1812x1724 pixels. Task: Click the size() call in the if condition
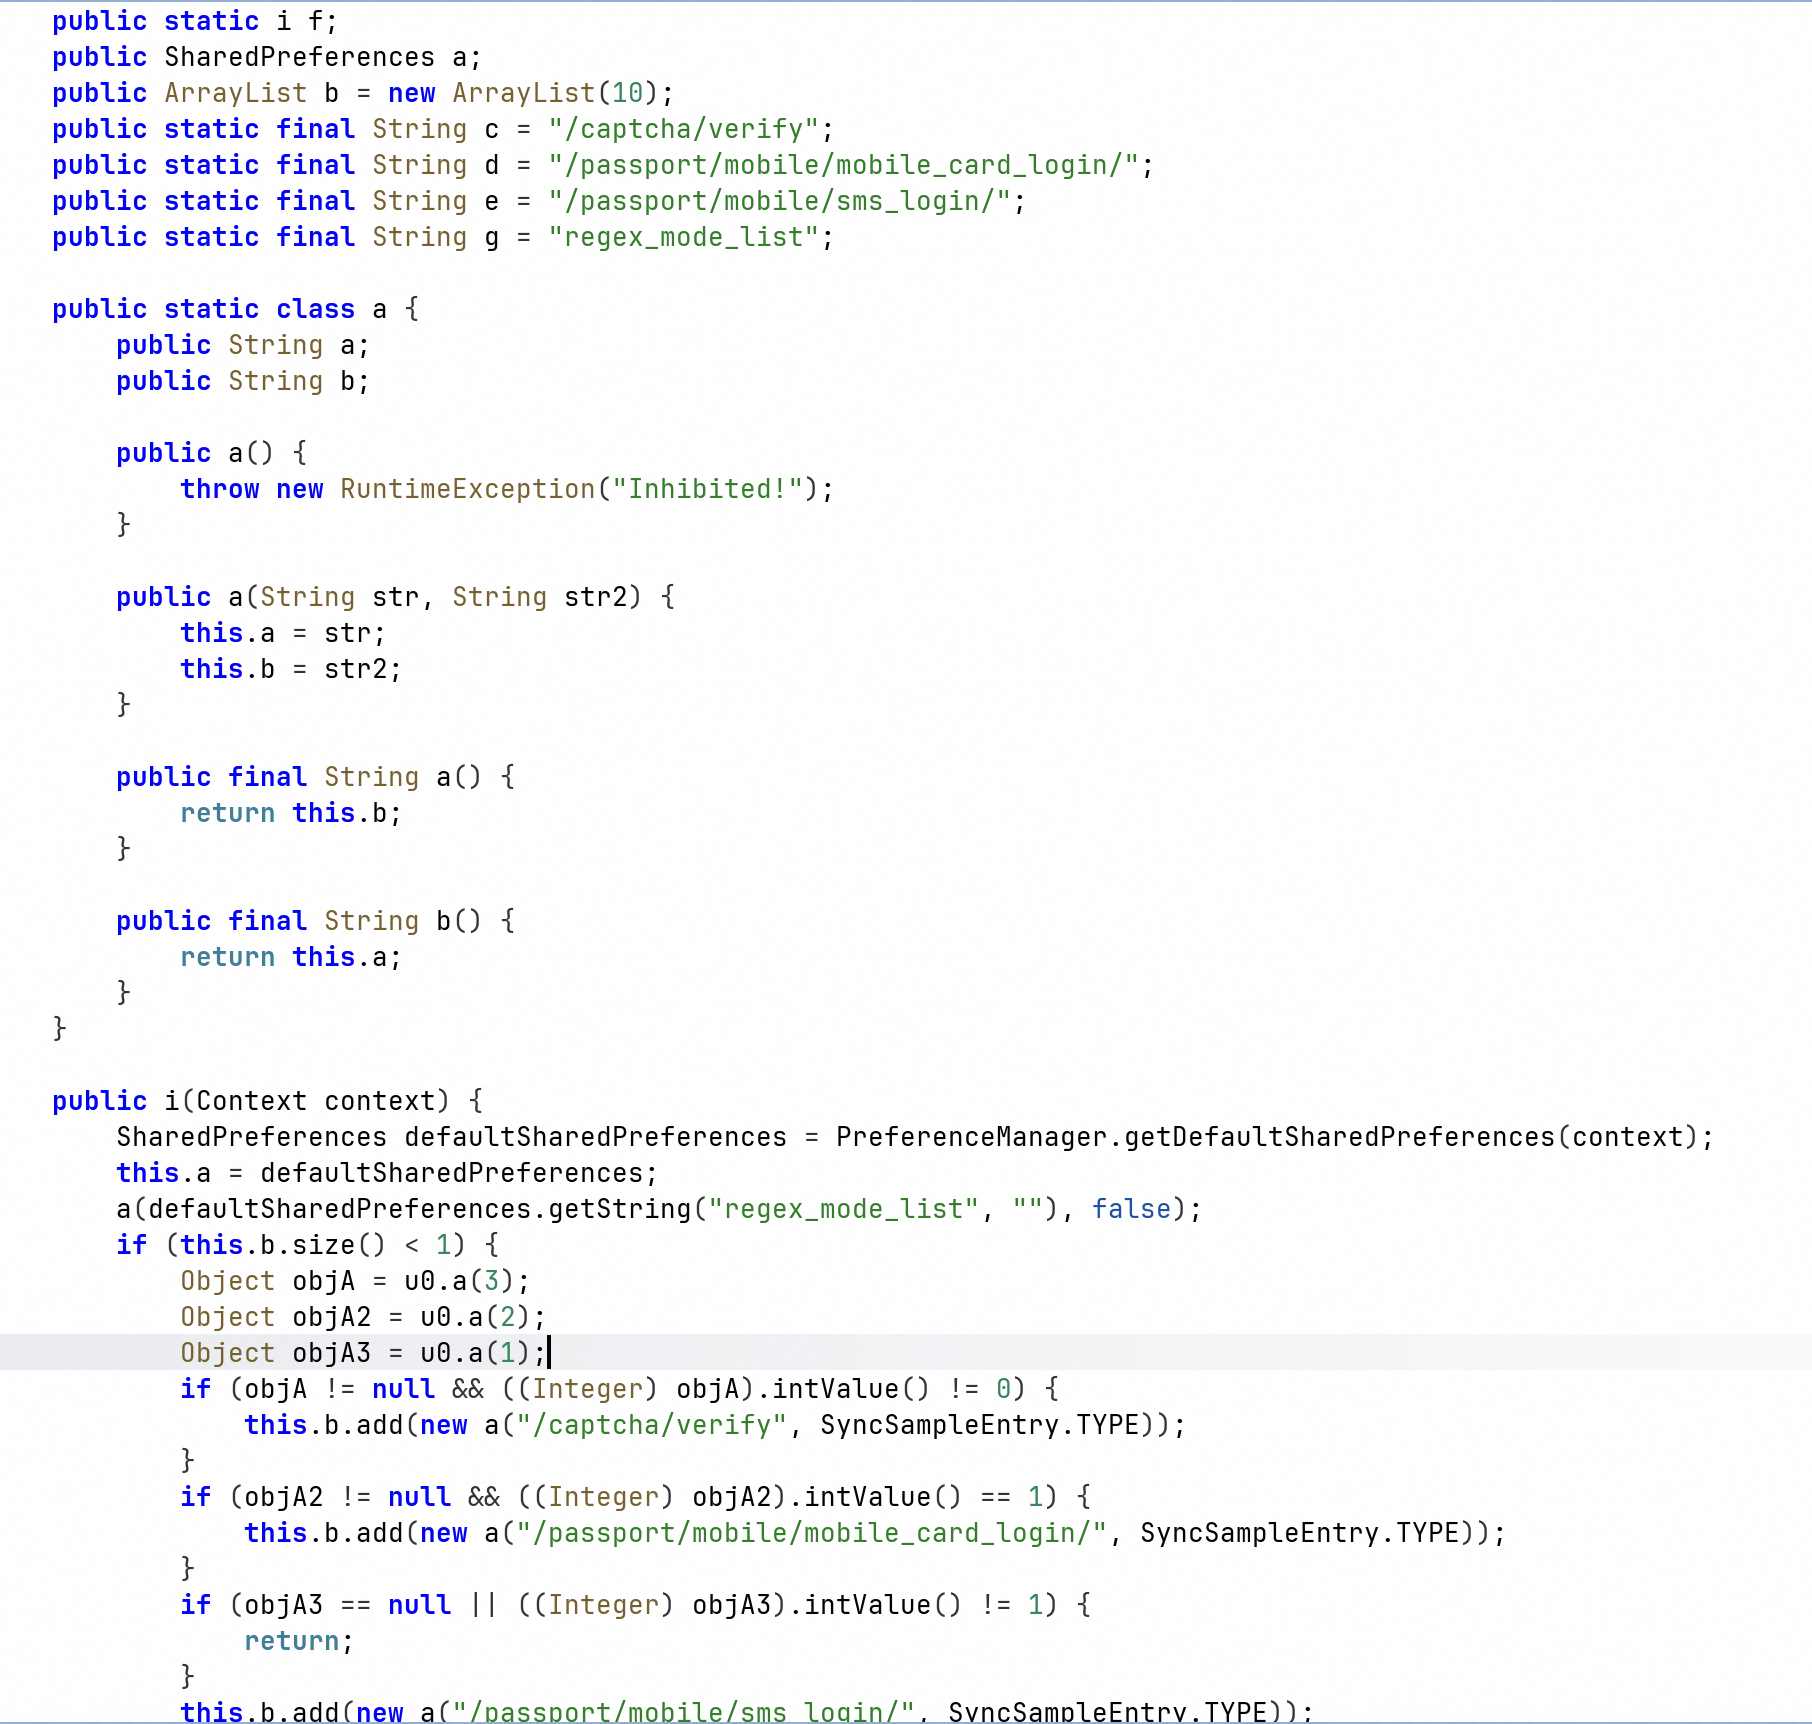click(338, 1245)
